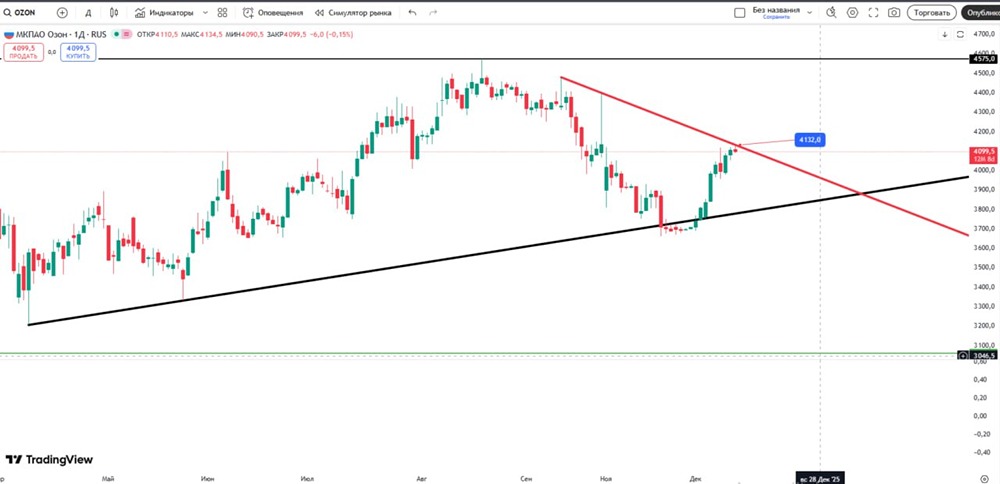
Task: Select the chart layout square icon
Action: [739, 12]
